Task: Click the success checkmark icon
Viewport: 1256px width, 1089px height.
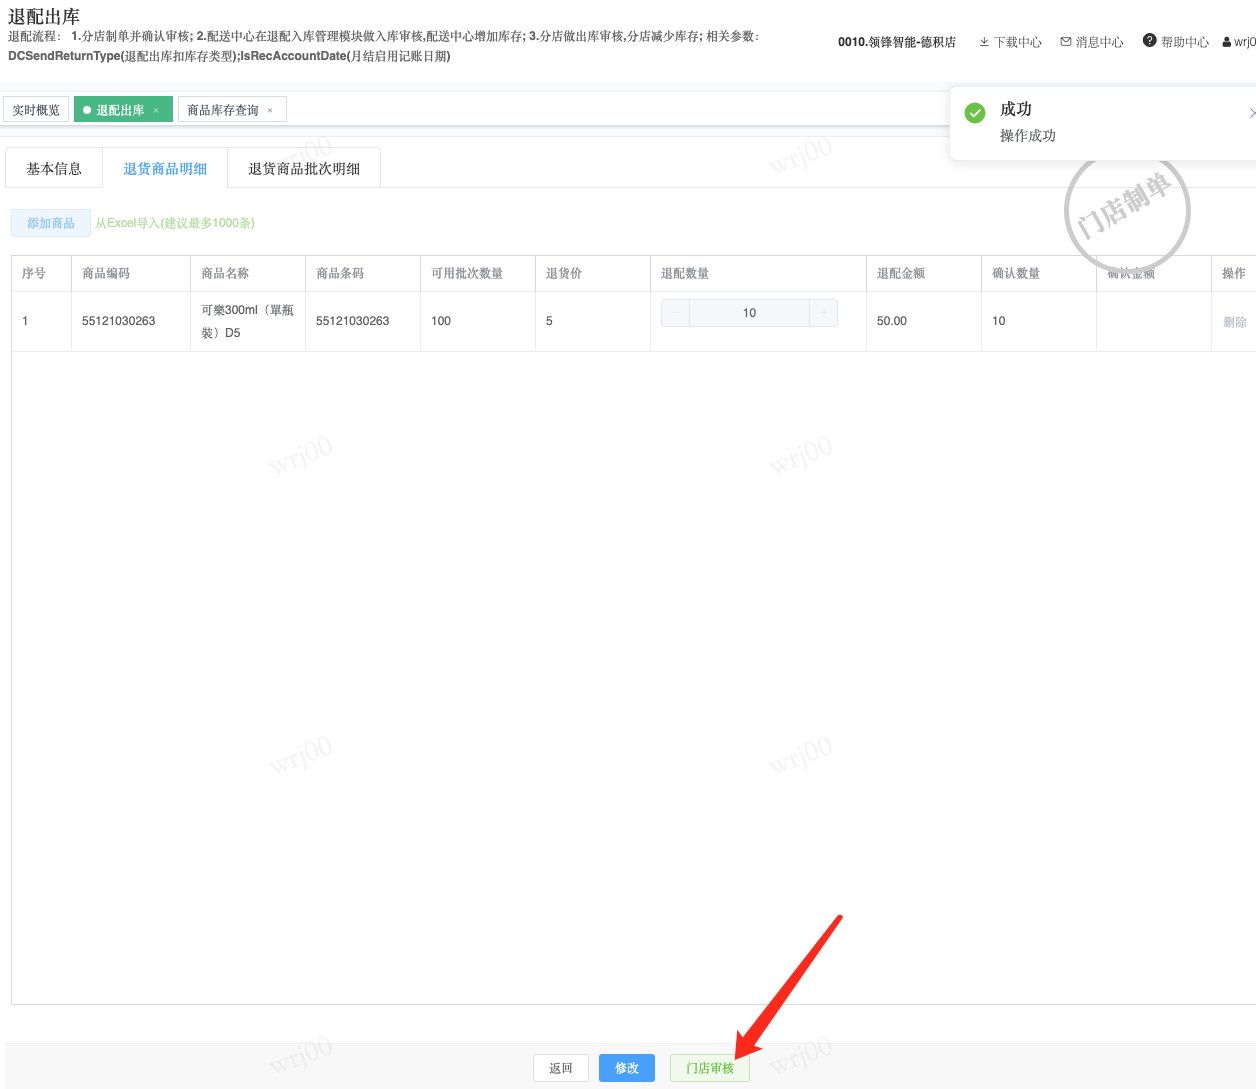Action: point(975,113)
